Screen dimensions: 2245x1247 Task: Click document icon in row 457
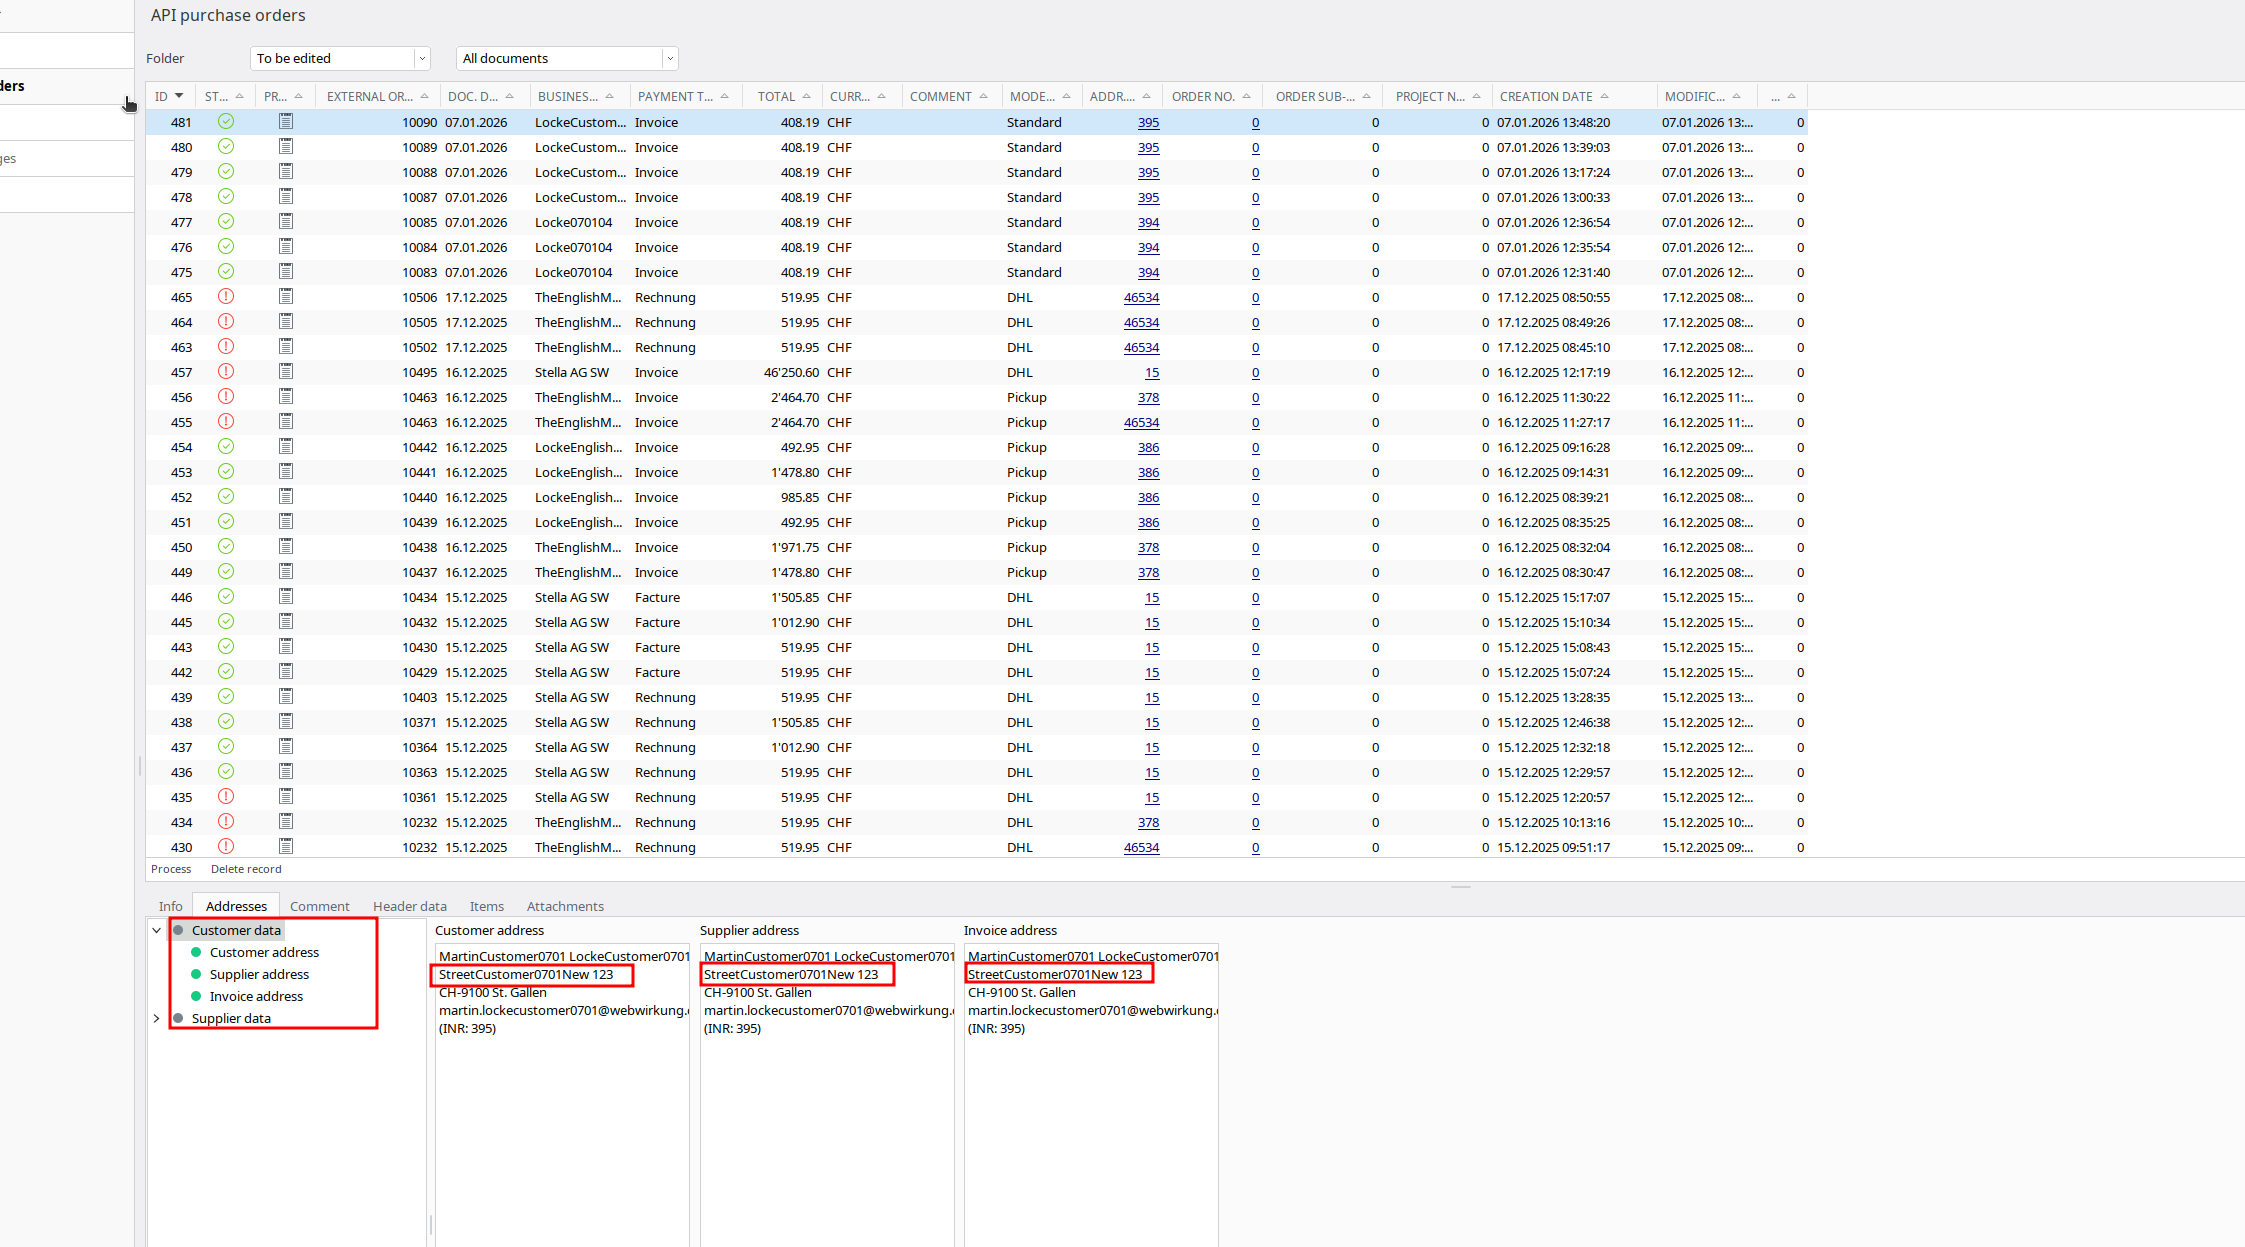[x=286, y=372]
